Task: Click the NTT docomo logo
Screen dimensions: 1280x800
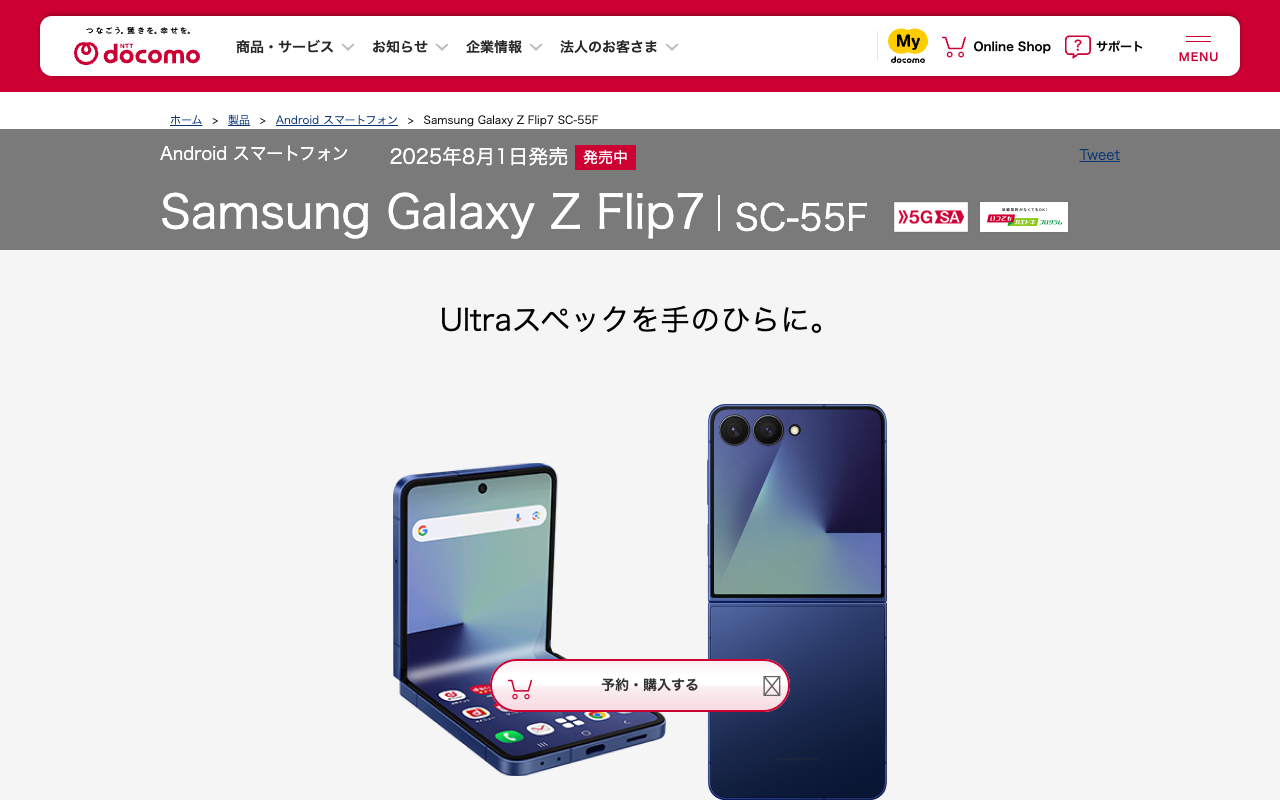Action: [x=137, y=46]
